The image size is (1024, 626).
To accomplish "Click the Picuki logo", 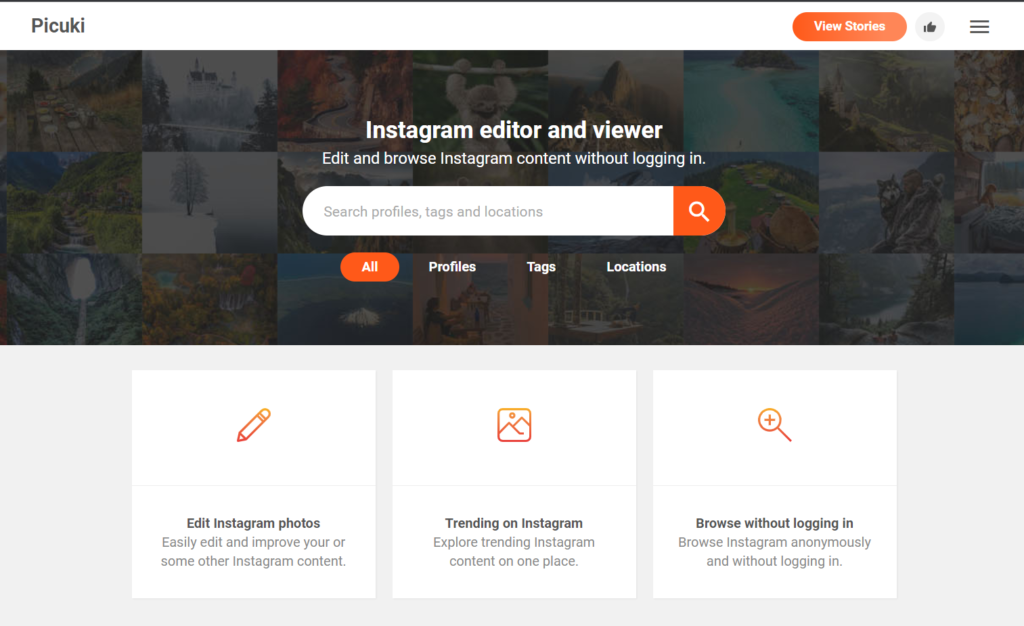I will coord(58,25).
